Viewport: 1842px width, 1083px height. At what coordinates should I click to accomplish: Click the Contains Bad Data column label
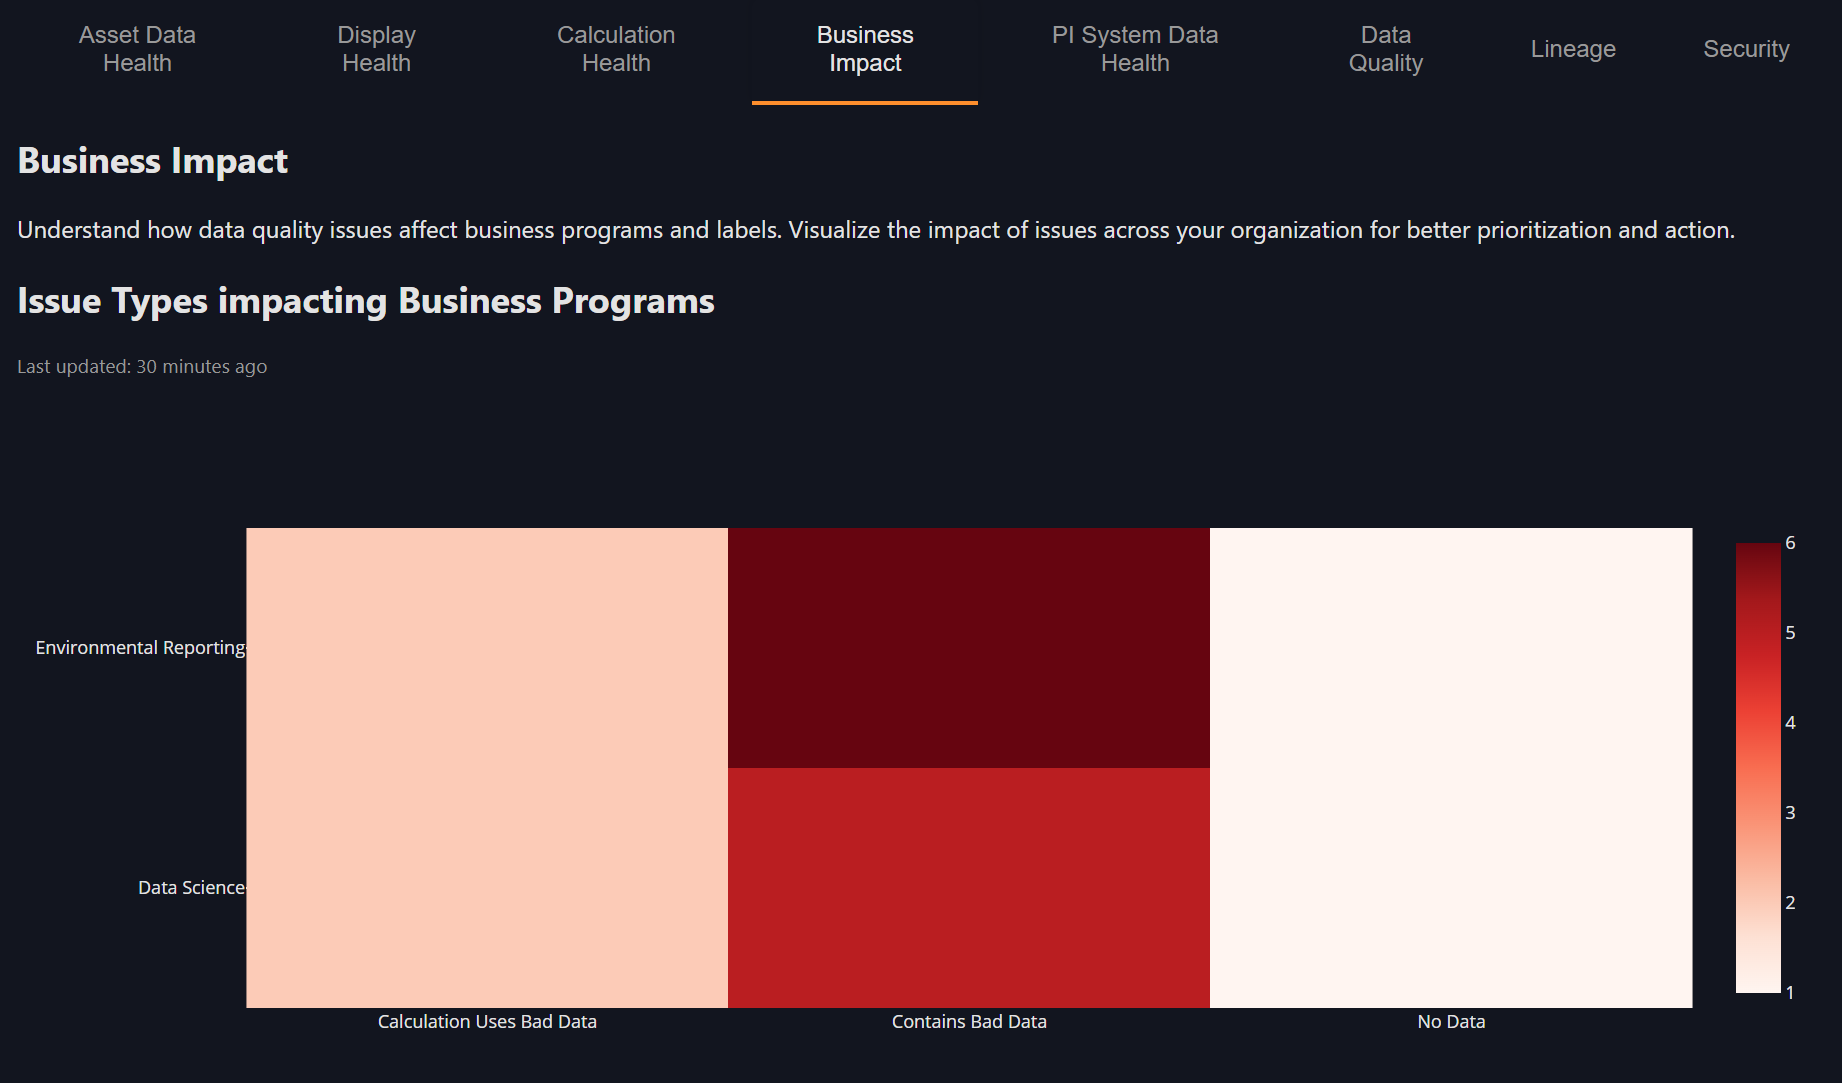coord(969,1021)
